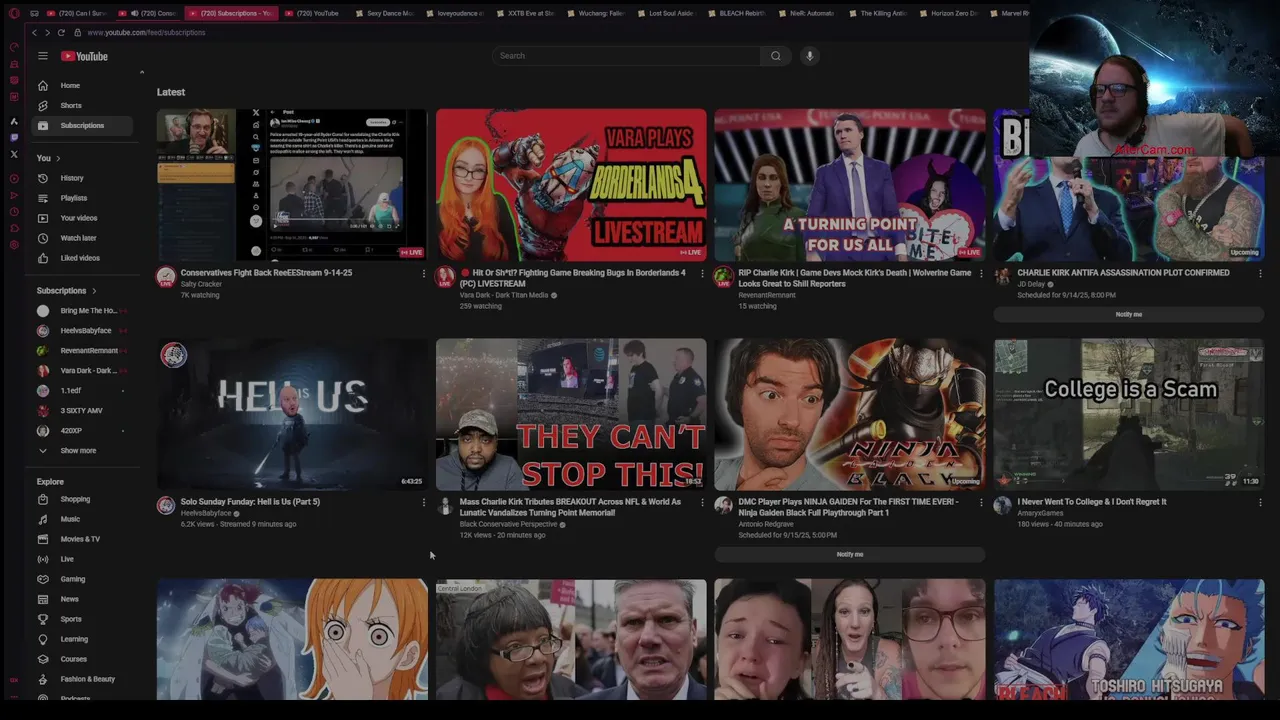Screen dimensions: 1280x720
Task: Select the address bar URL field
Action: (147, 32)
